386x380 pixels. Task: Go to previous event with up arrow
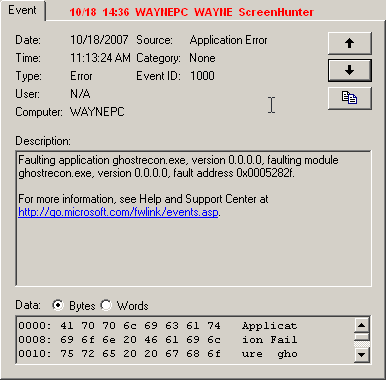(x=350, y=43)
